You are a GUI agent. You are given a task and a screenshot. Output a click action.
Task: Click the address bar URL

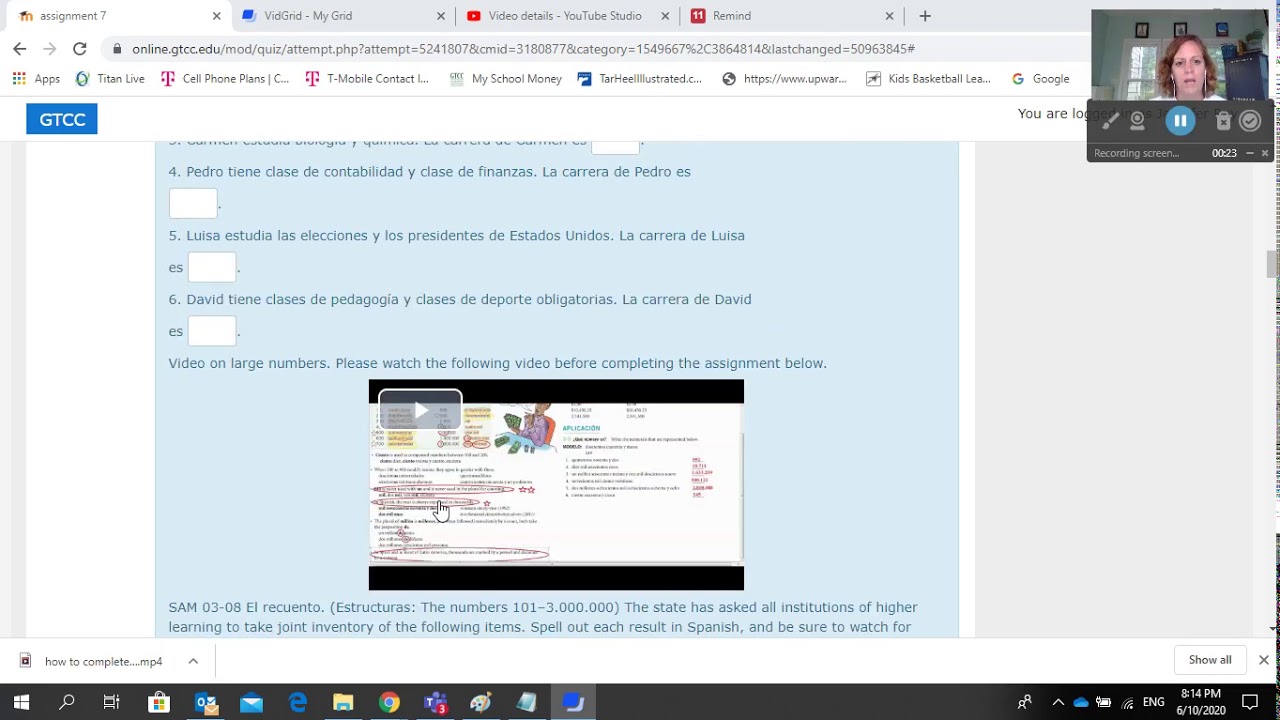point(523,49)
